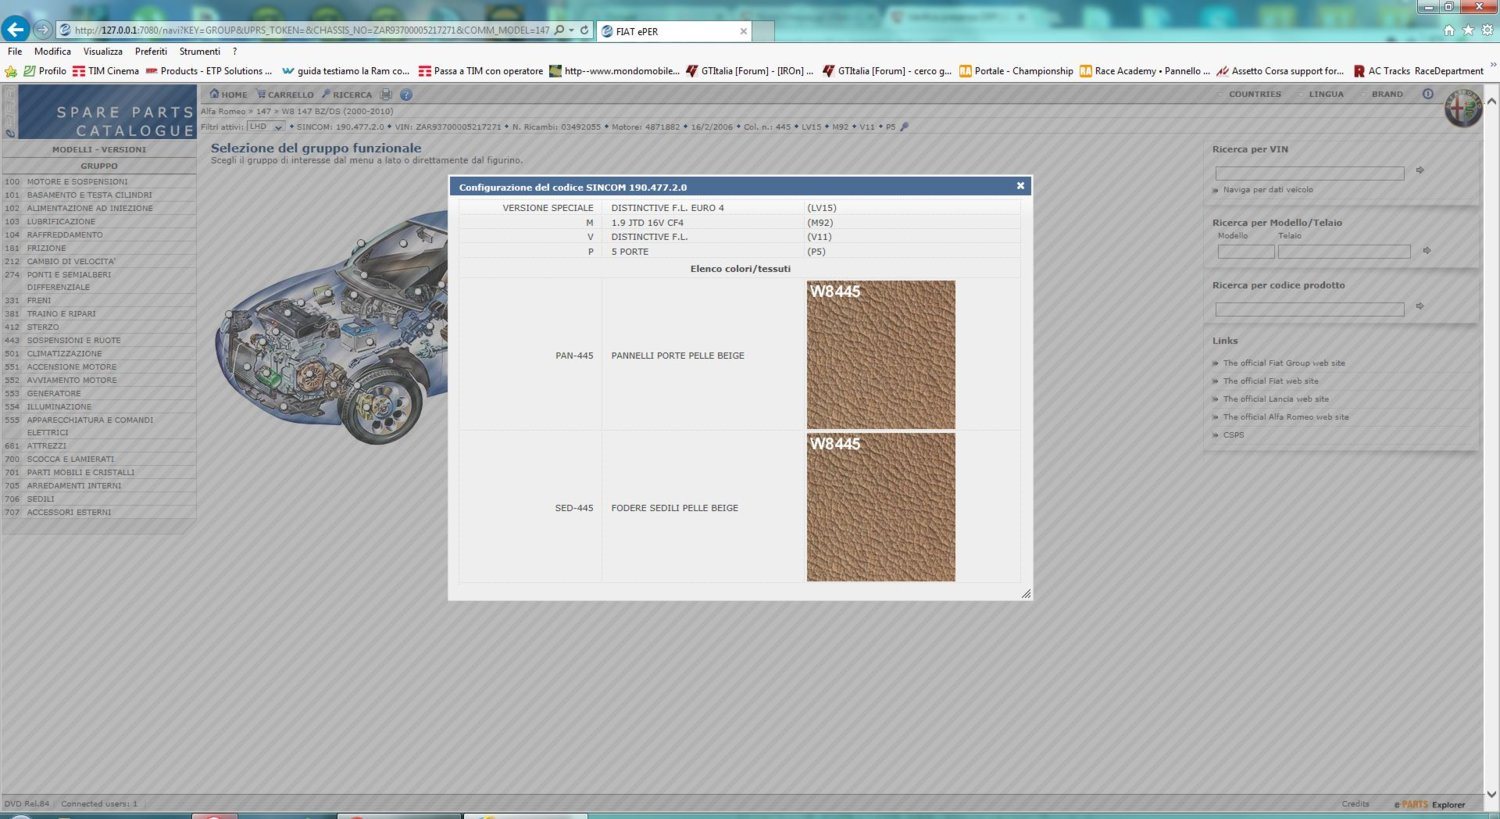1500x819 pixels.
Task: Open the Visualizza menu
Action: coord(103,51)
